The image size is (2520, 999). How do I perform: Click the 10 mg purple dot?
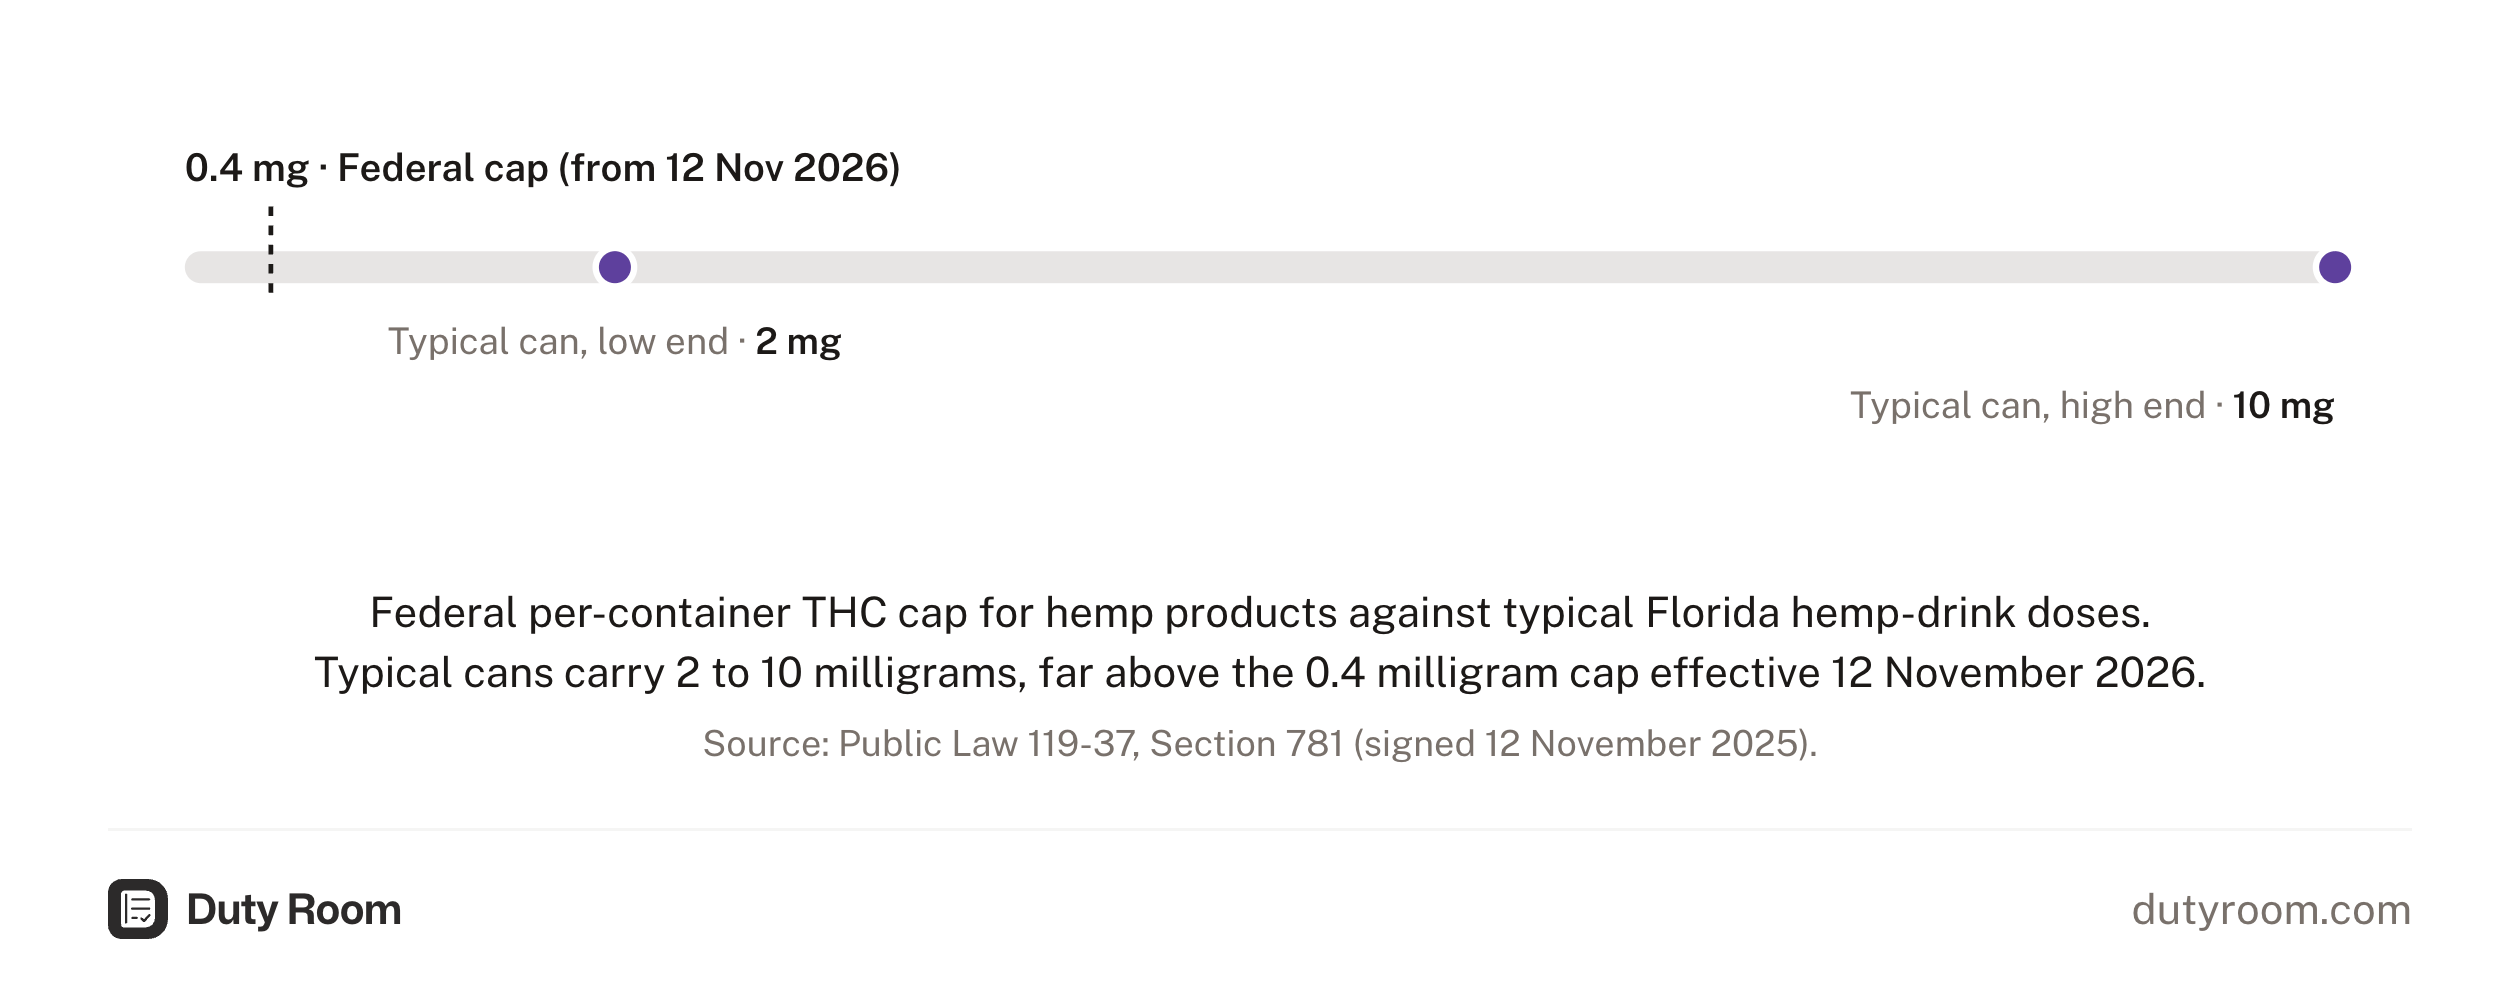click(x=2335, y=267)
